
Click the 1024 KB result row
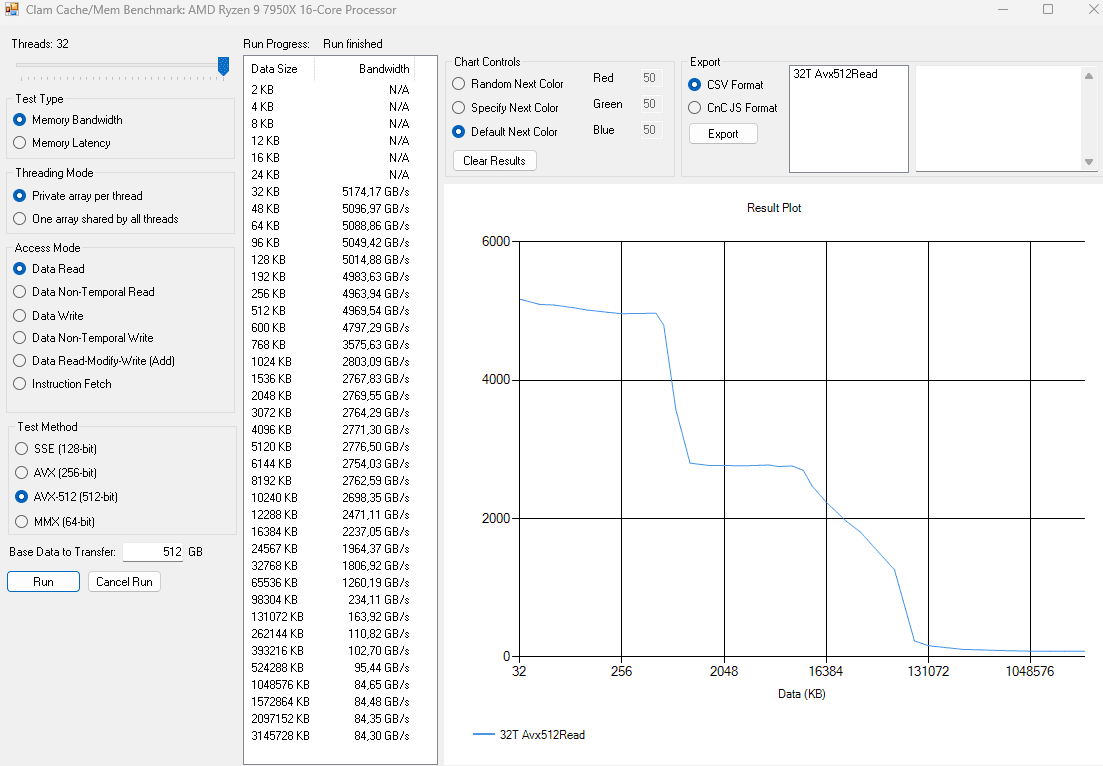click(x=330, y=362)
